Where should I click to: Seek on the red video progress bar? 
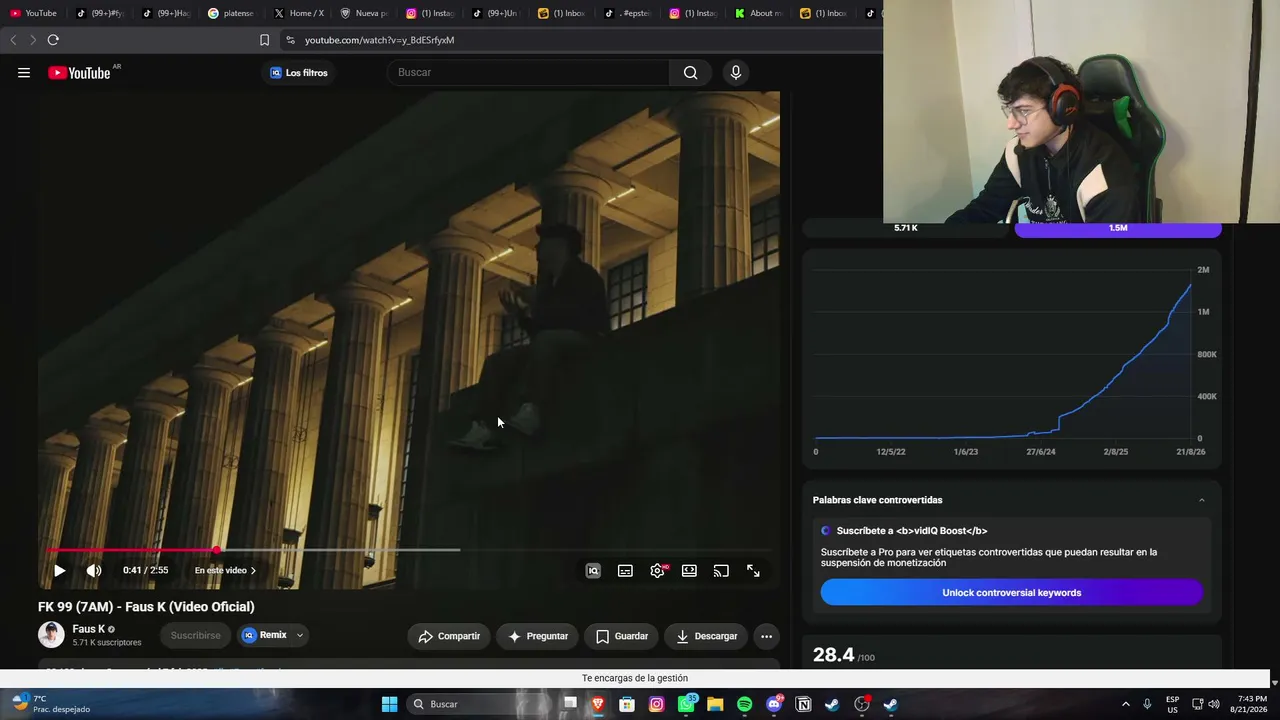coord(409,550)
